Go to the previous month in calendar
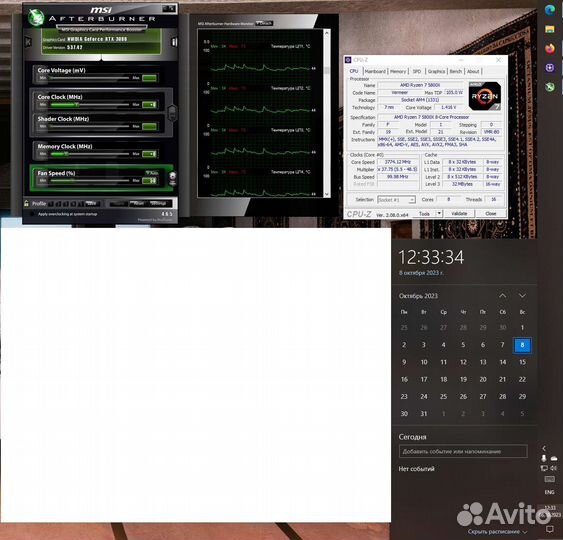This screenshot has width=563, height=540. click(503, 296)
